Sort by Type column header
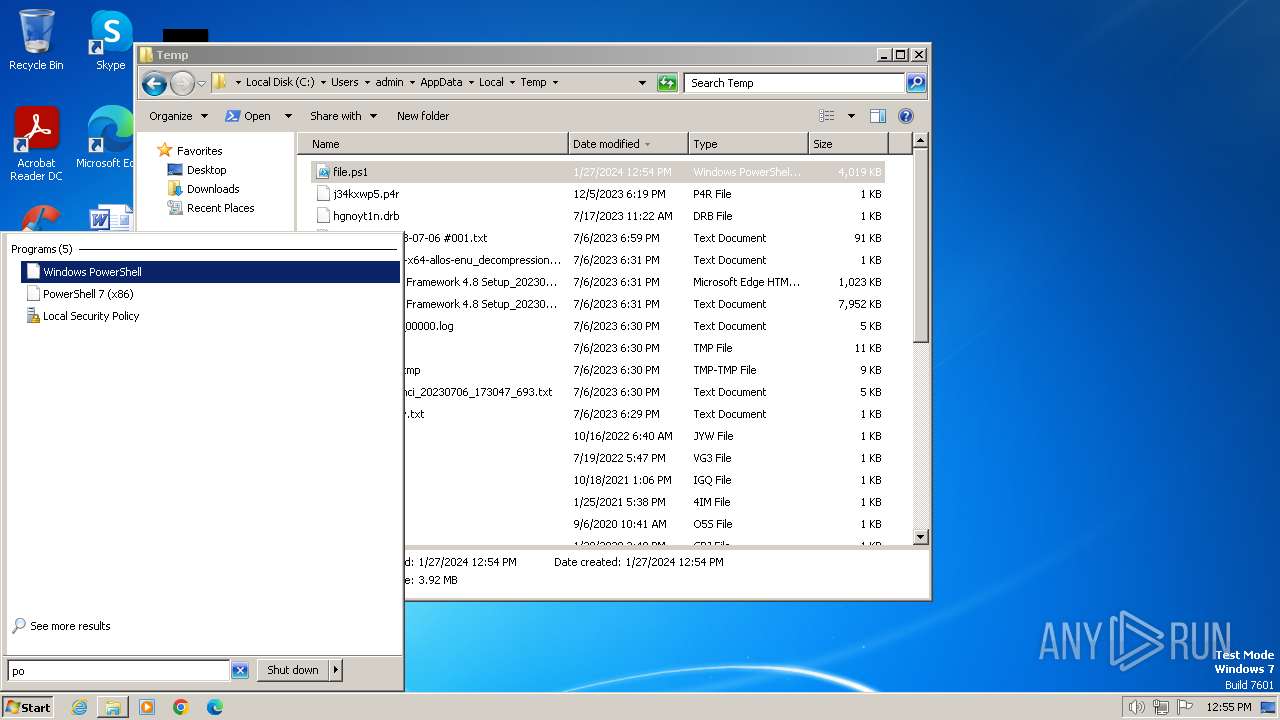Viewport: 1280px width, 720px height. [x=748, y=144]
